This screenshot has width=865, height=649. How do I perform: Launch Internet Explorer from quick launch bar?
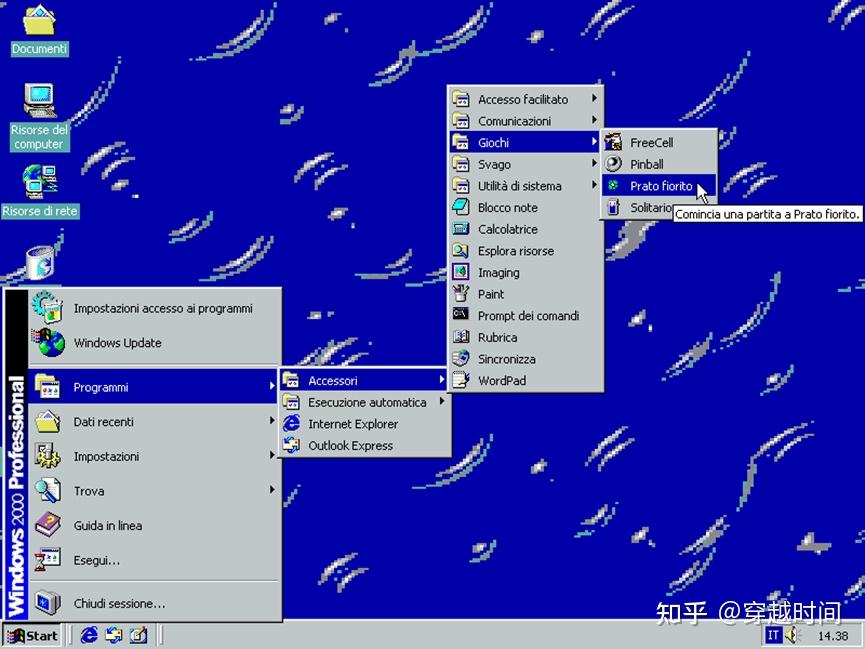point(89,635)
